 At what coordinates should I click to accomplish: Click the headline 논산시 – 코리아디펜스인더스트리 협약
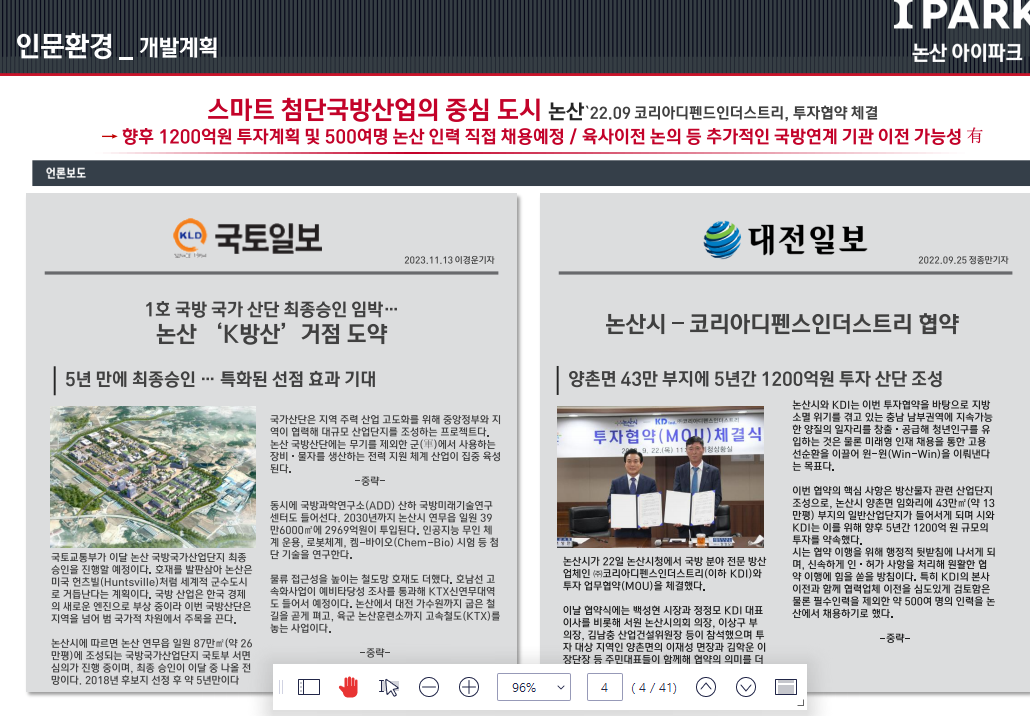pyautogui.click(x=782, y=323)
